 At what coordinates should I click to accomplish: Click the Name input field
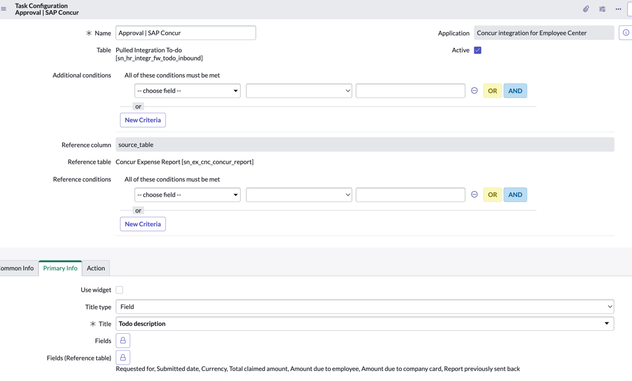pyautogui.click(x=185, y=33)
